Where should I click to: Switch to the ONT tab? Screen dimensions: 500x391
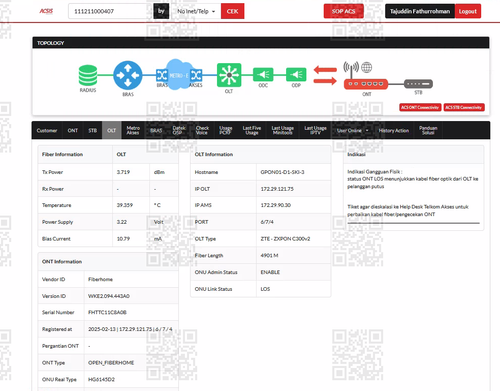click(73, 130)
